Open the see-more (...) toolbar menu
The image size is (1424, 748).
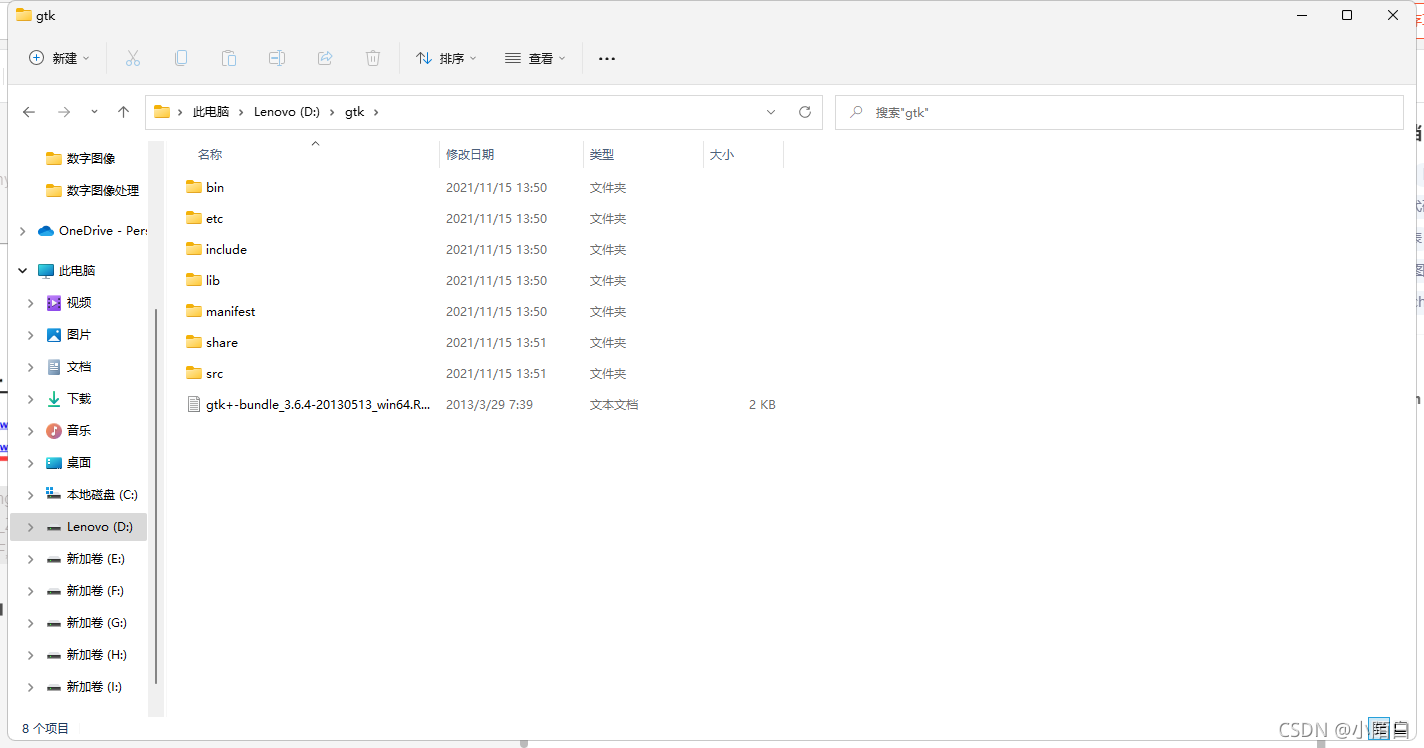coord(606,58)
